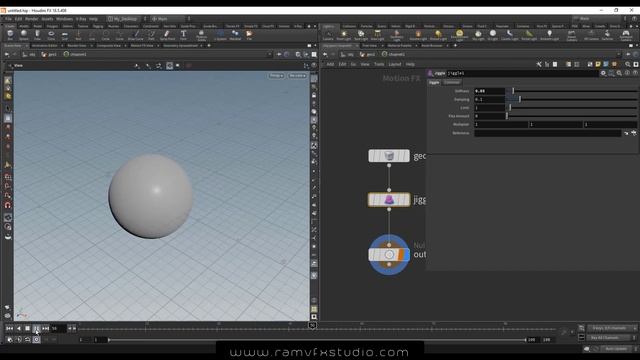Select the File shelf tool
The width and height of the screenshot is (640, 360).
click(249, 35)
